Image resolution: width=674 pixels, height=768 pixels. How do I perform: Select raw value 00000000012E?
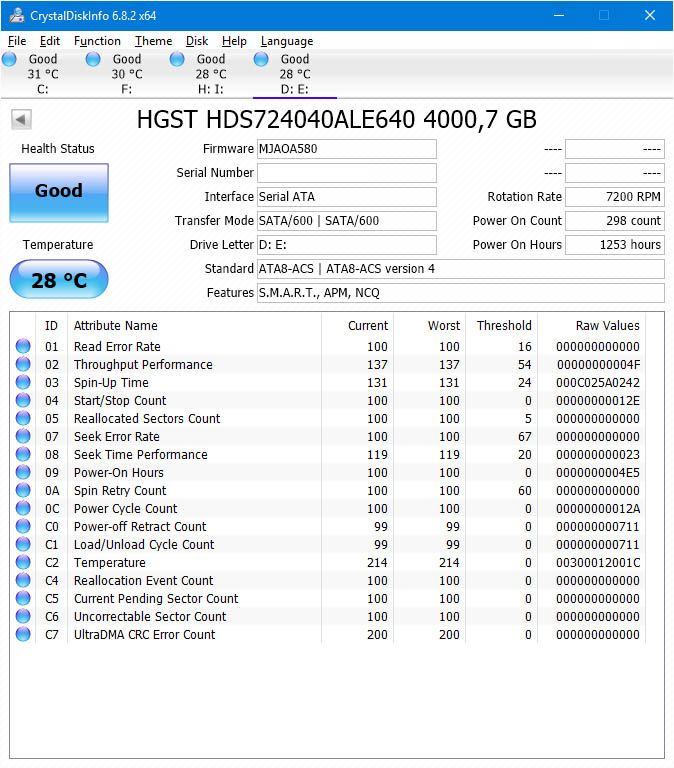click(598, 401)
